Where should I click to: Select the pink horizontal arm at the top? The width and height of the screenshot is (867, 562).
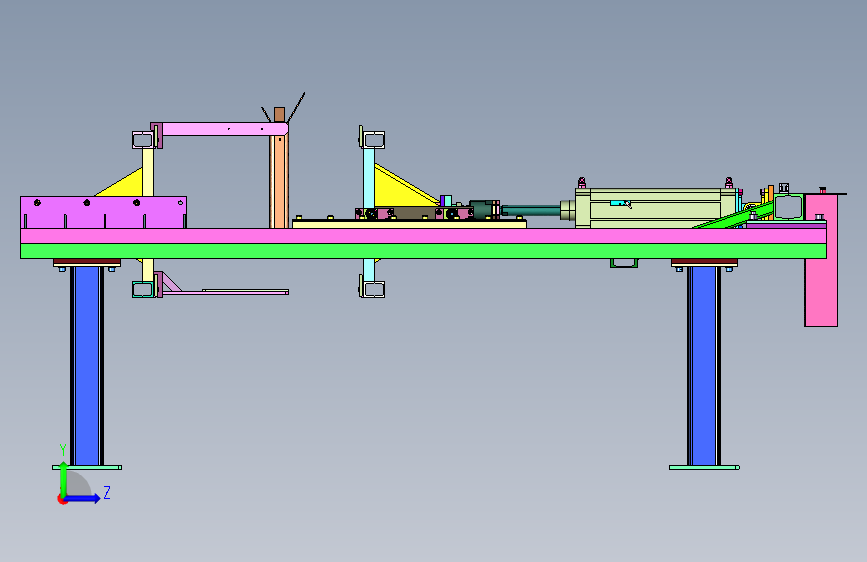pyautogui.click(x=224, y=129)
